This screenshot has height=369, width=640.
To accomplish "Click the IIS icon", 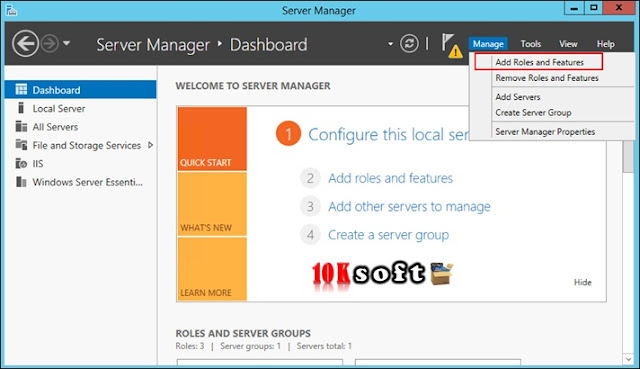I will click(x=21, y=163).
